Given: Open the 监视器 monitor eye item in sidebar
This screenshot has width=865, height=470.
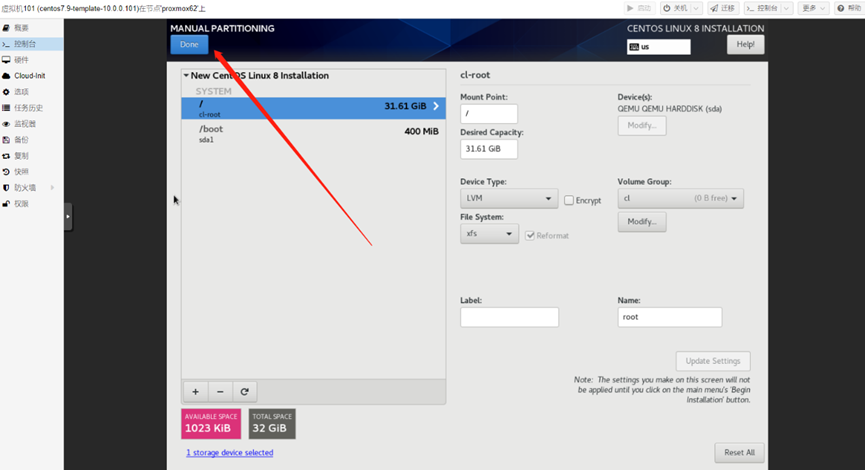Looking at the screenshot, I should pos(31,124).
